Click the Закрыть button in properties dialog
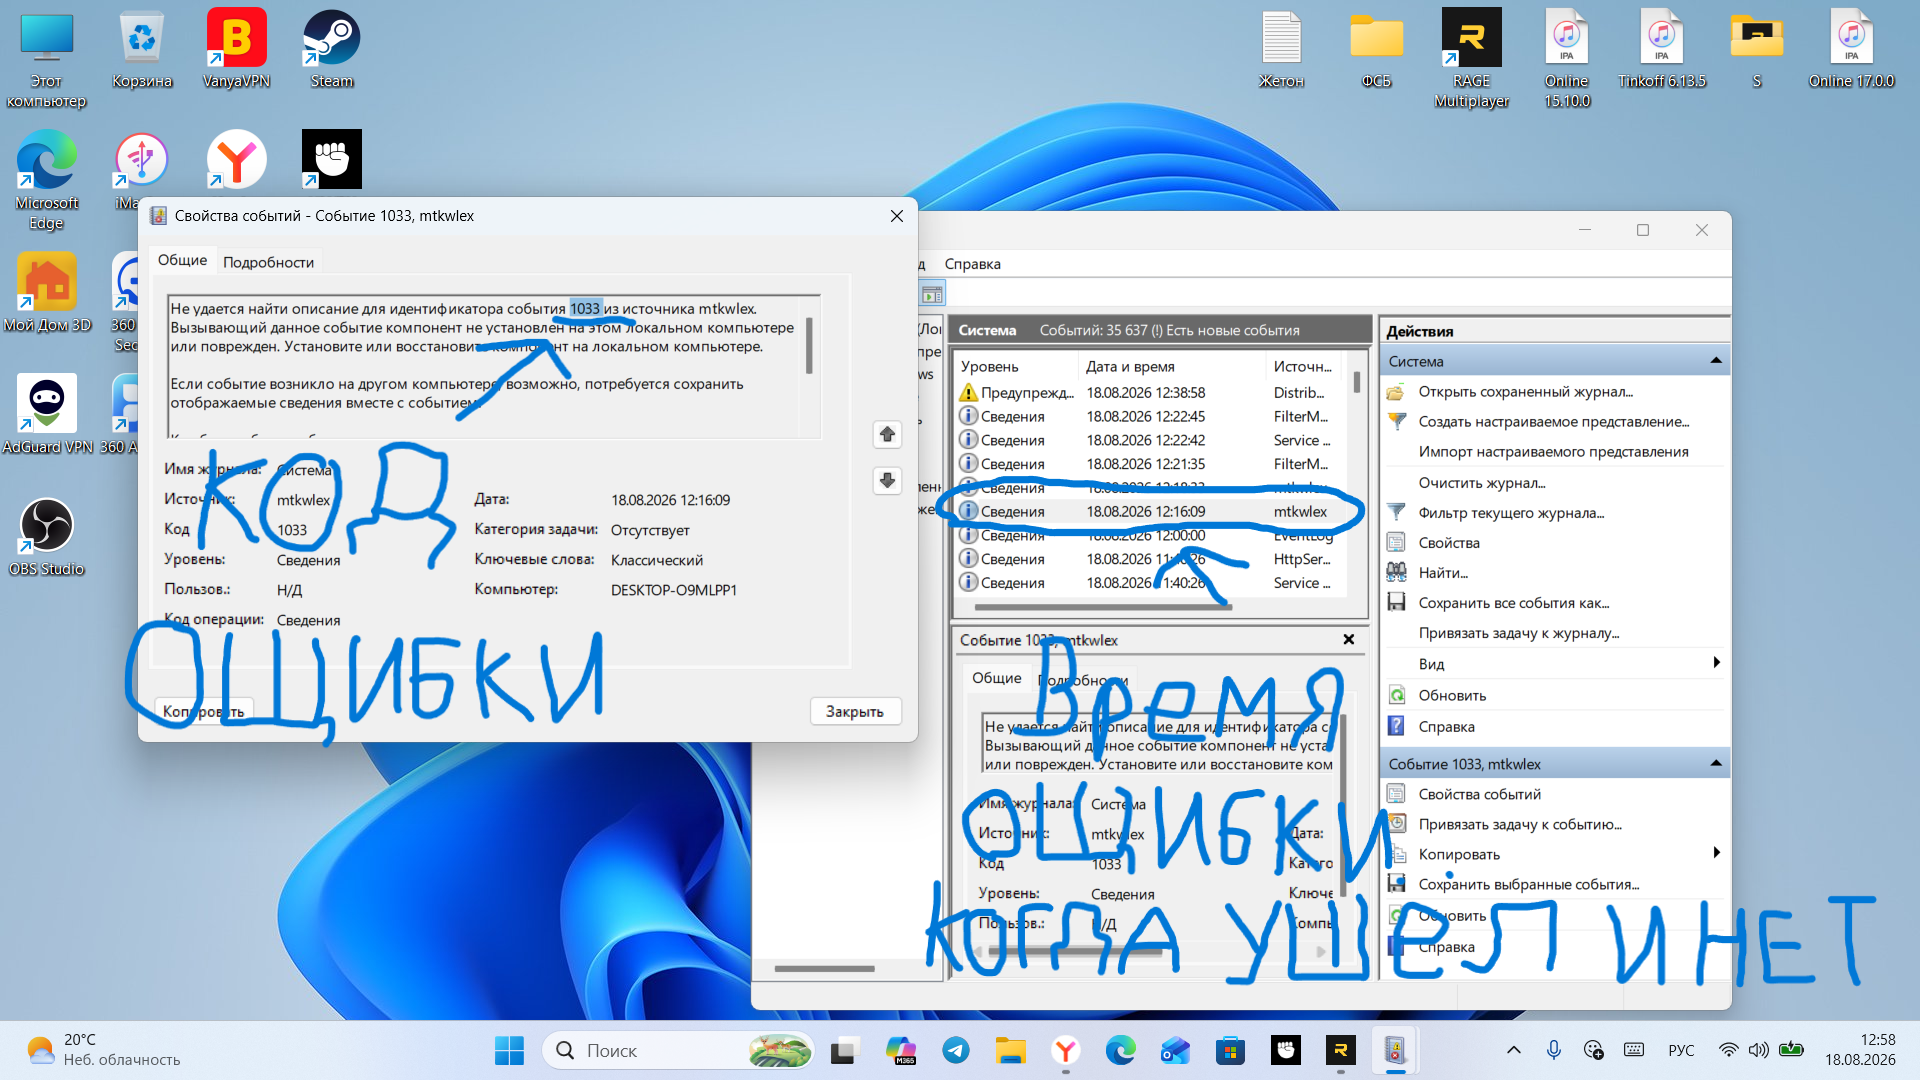 pos(855,711)
